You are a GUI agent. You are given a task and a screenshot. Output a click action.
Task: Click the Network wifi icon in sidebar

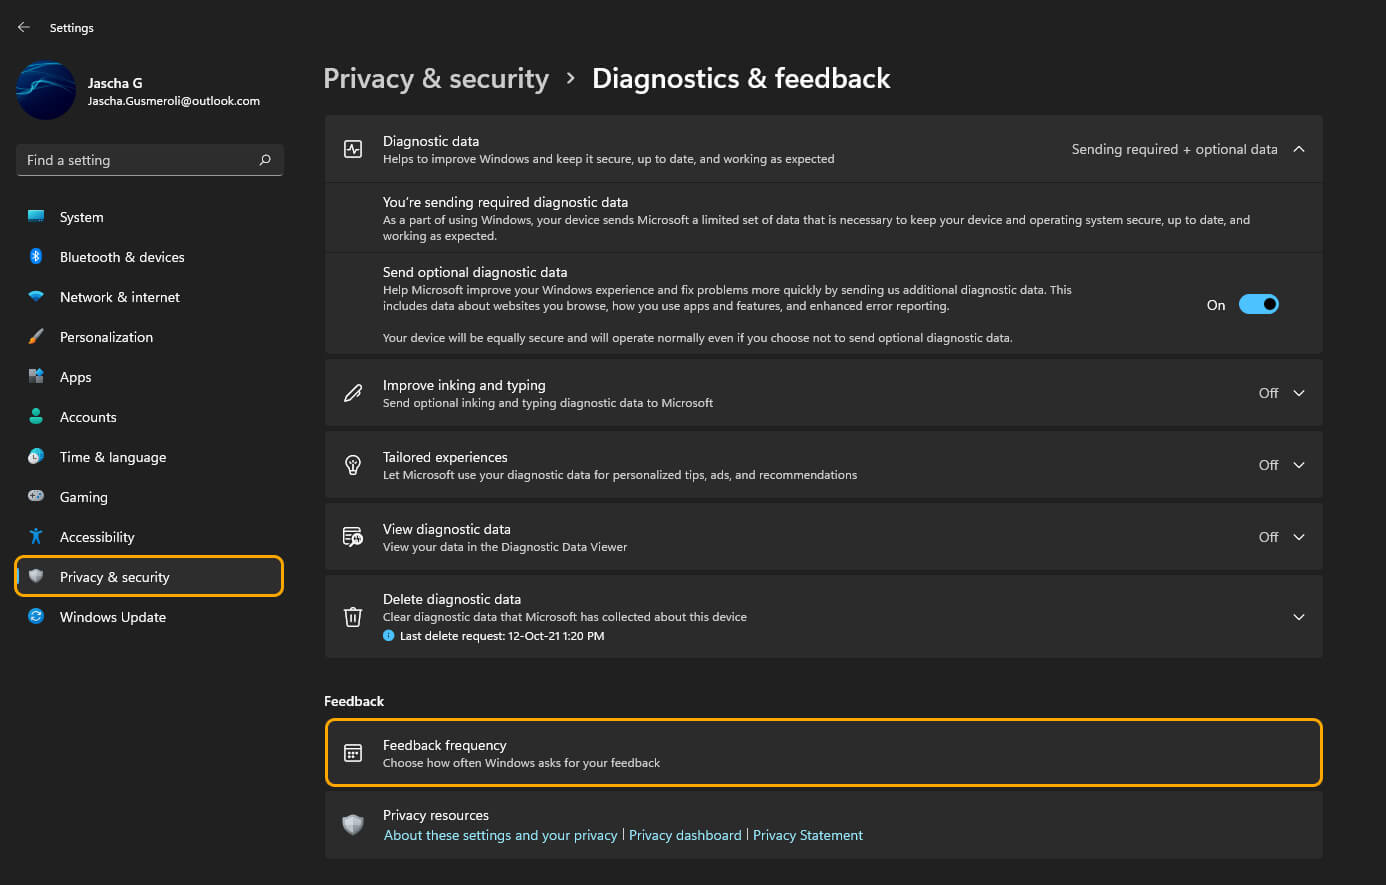click(x=36, y=296)
